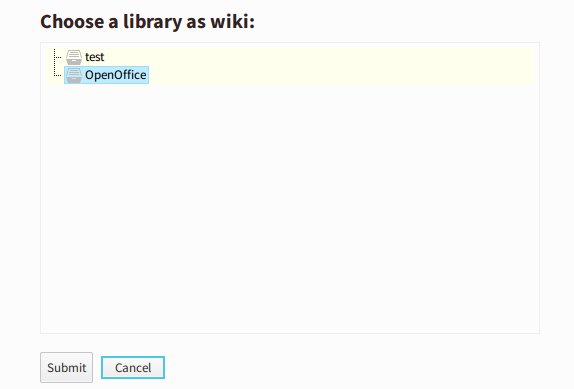Click the yellow row background right of test
This screenshot has height=389, width=574.
point(318,57)
